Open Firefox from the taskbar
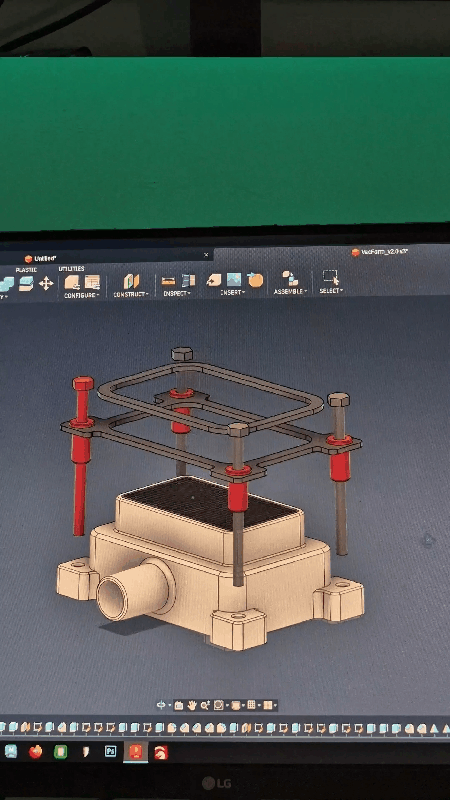 pyautogui.click(x=35, y=752)
